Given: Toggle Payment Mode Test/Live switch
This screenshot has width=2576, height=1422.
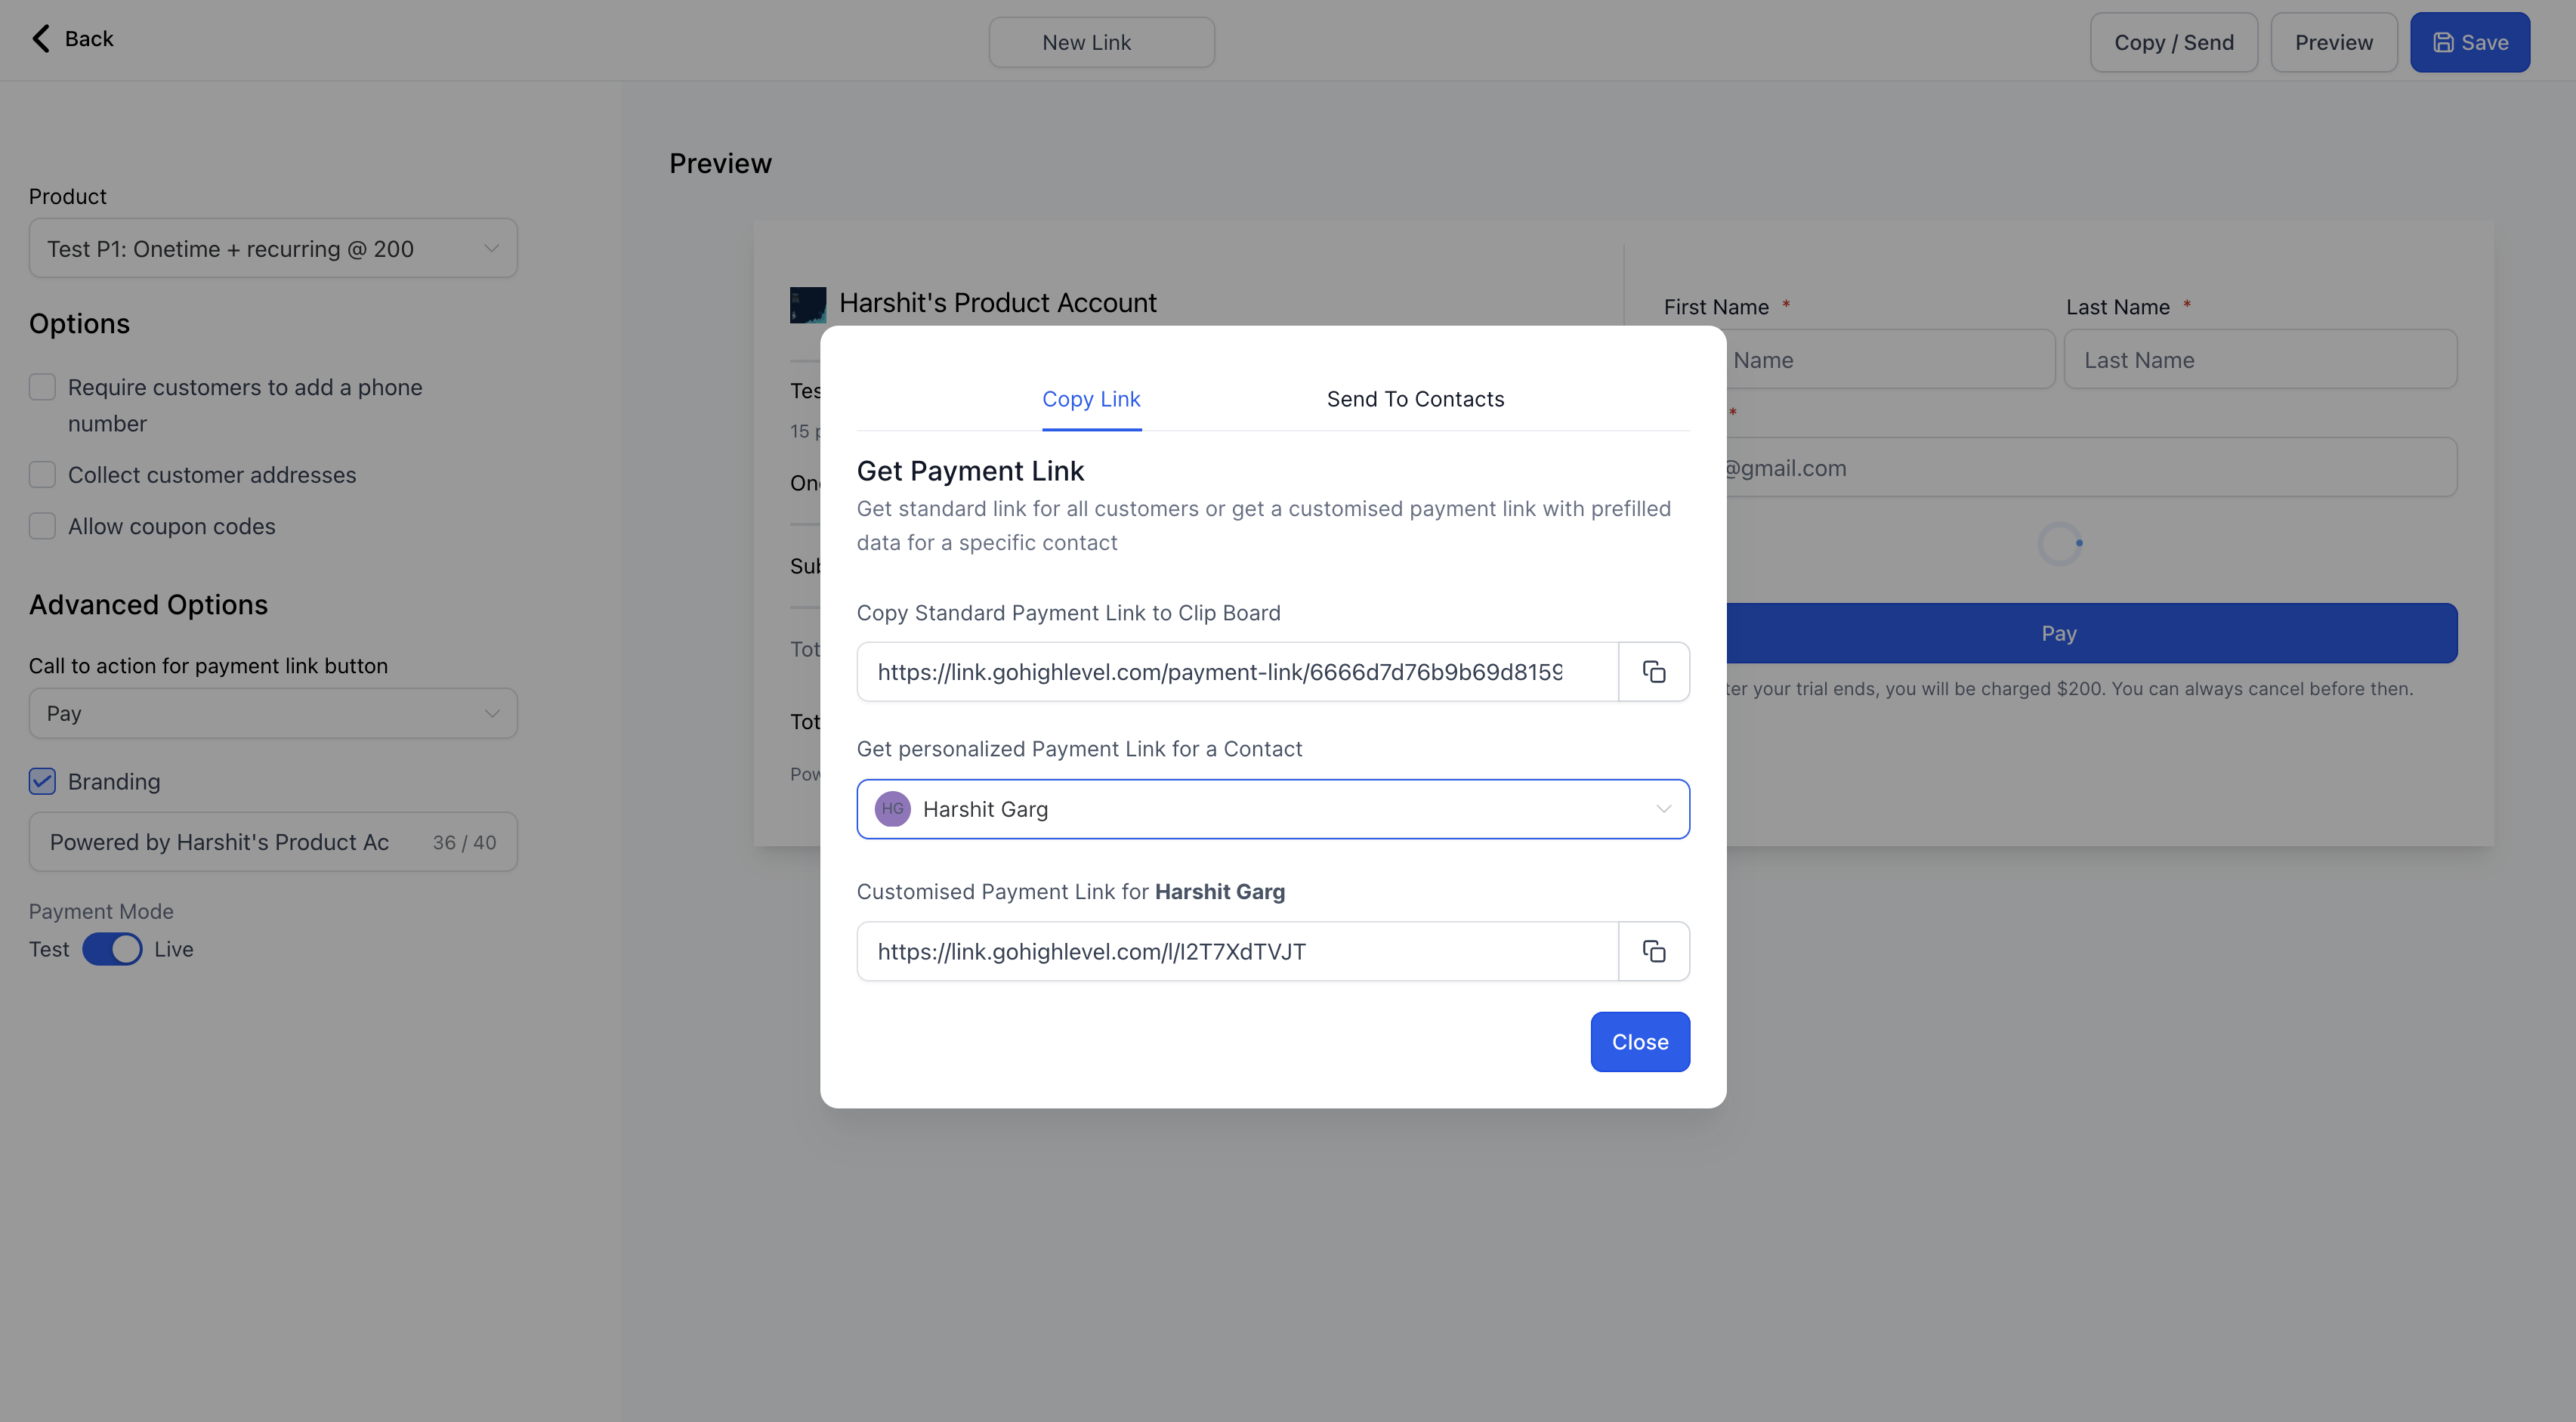Looking at the screenshot, I should 112,949.
